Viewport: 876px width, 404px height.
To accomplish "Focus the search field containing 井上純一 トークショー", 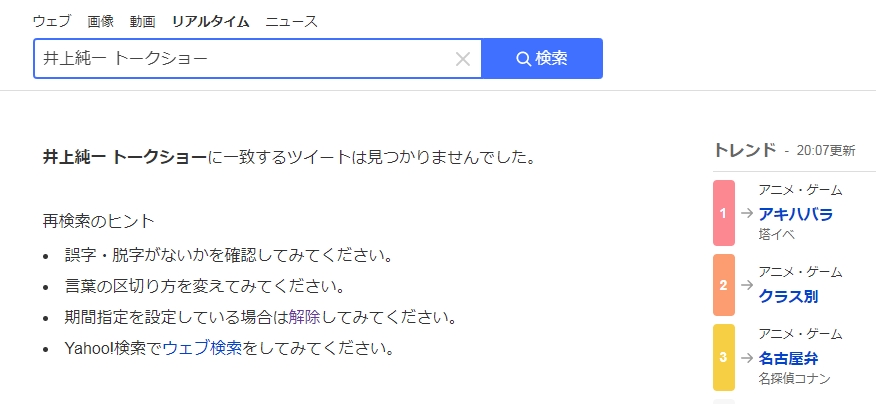I will (x=244, y=59).
